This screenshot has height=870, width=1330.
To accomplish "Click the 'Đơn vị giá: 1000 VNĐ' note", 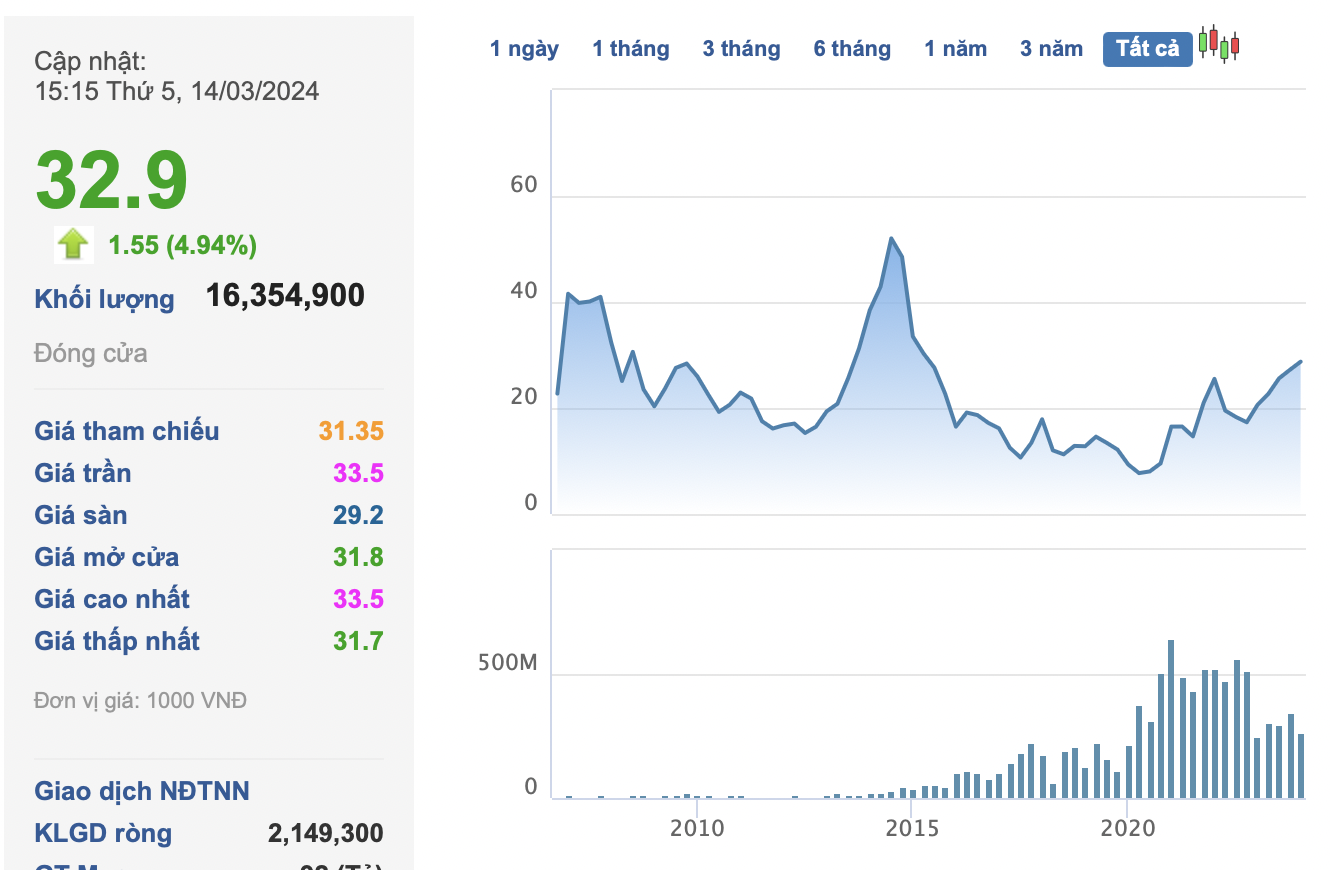I will [141, 700].
